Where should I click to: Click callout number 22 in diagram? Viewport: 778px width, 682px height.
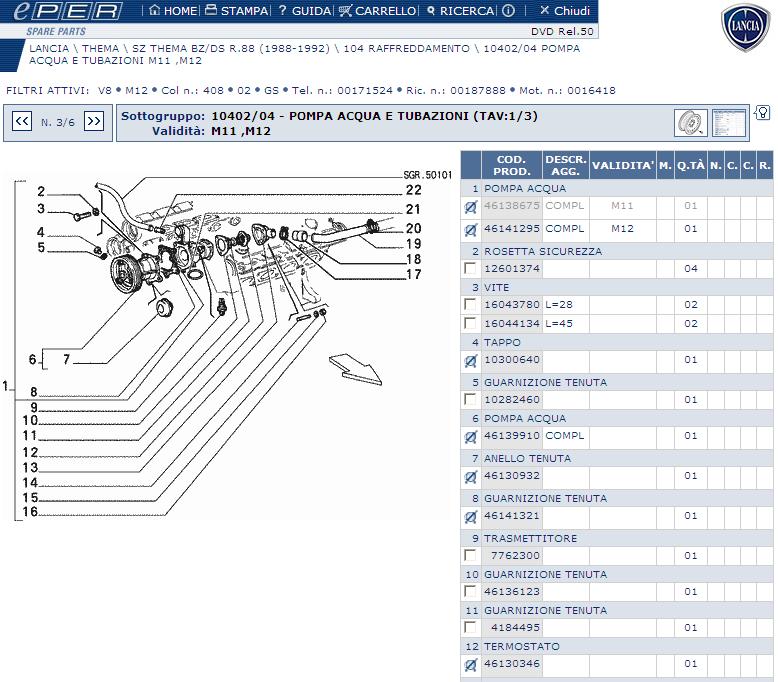[x=413, y=190]
